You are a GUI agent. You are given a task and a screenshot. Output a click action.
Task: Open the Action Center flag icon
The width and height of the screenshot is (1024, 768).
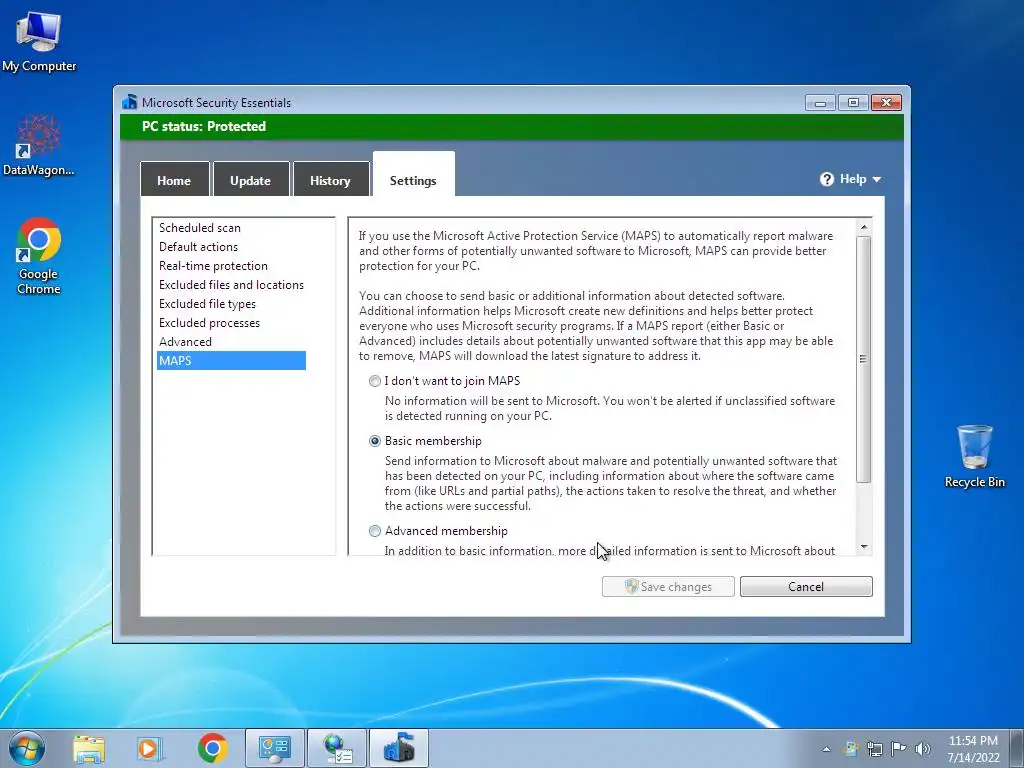click(x=899, y=749)
